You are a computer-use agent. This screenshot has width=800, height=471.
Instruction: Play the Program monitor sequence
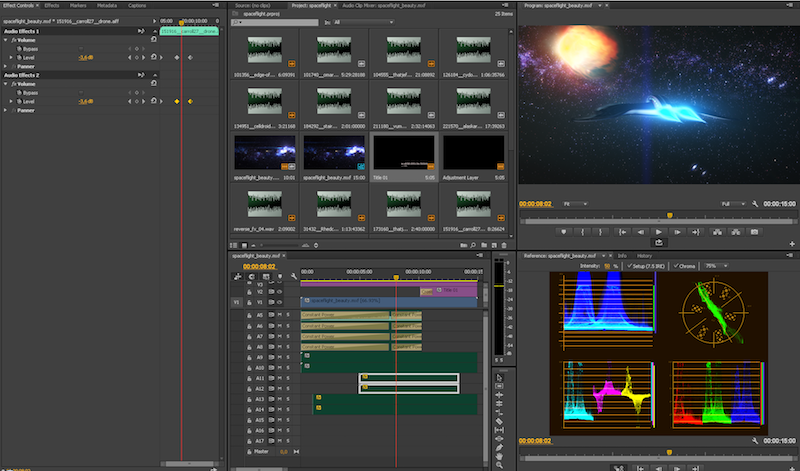pyautogui.click(x=659, y=232)
